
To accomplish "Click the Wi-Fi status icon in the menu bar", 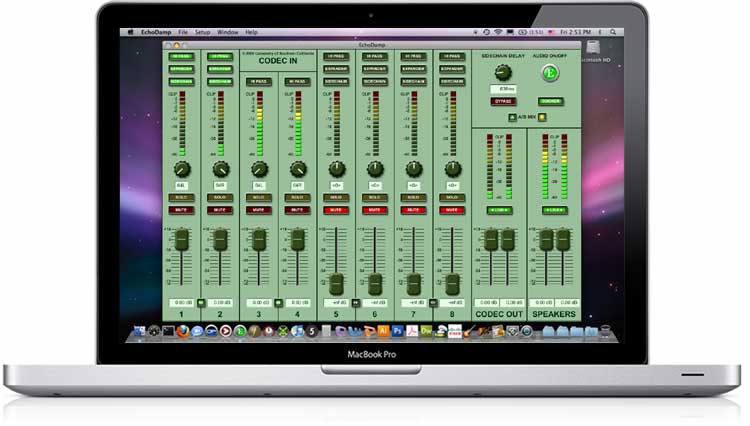I will pos(498,32).
